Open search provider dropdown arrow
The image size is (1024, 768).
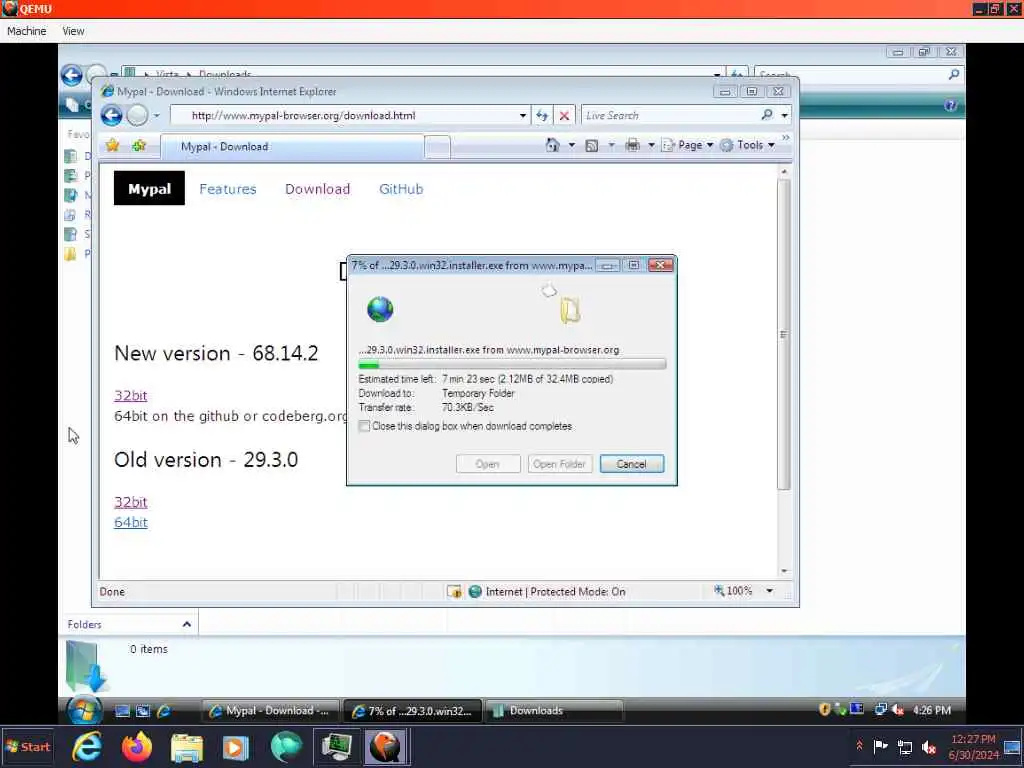(784, 116)
